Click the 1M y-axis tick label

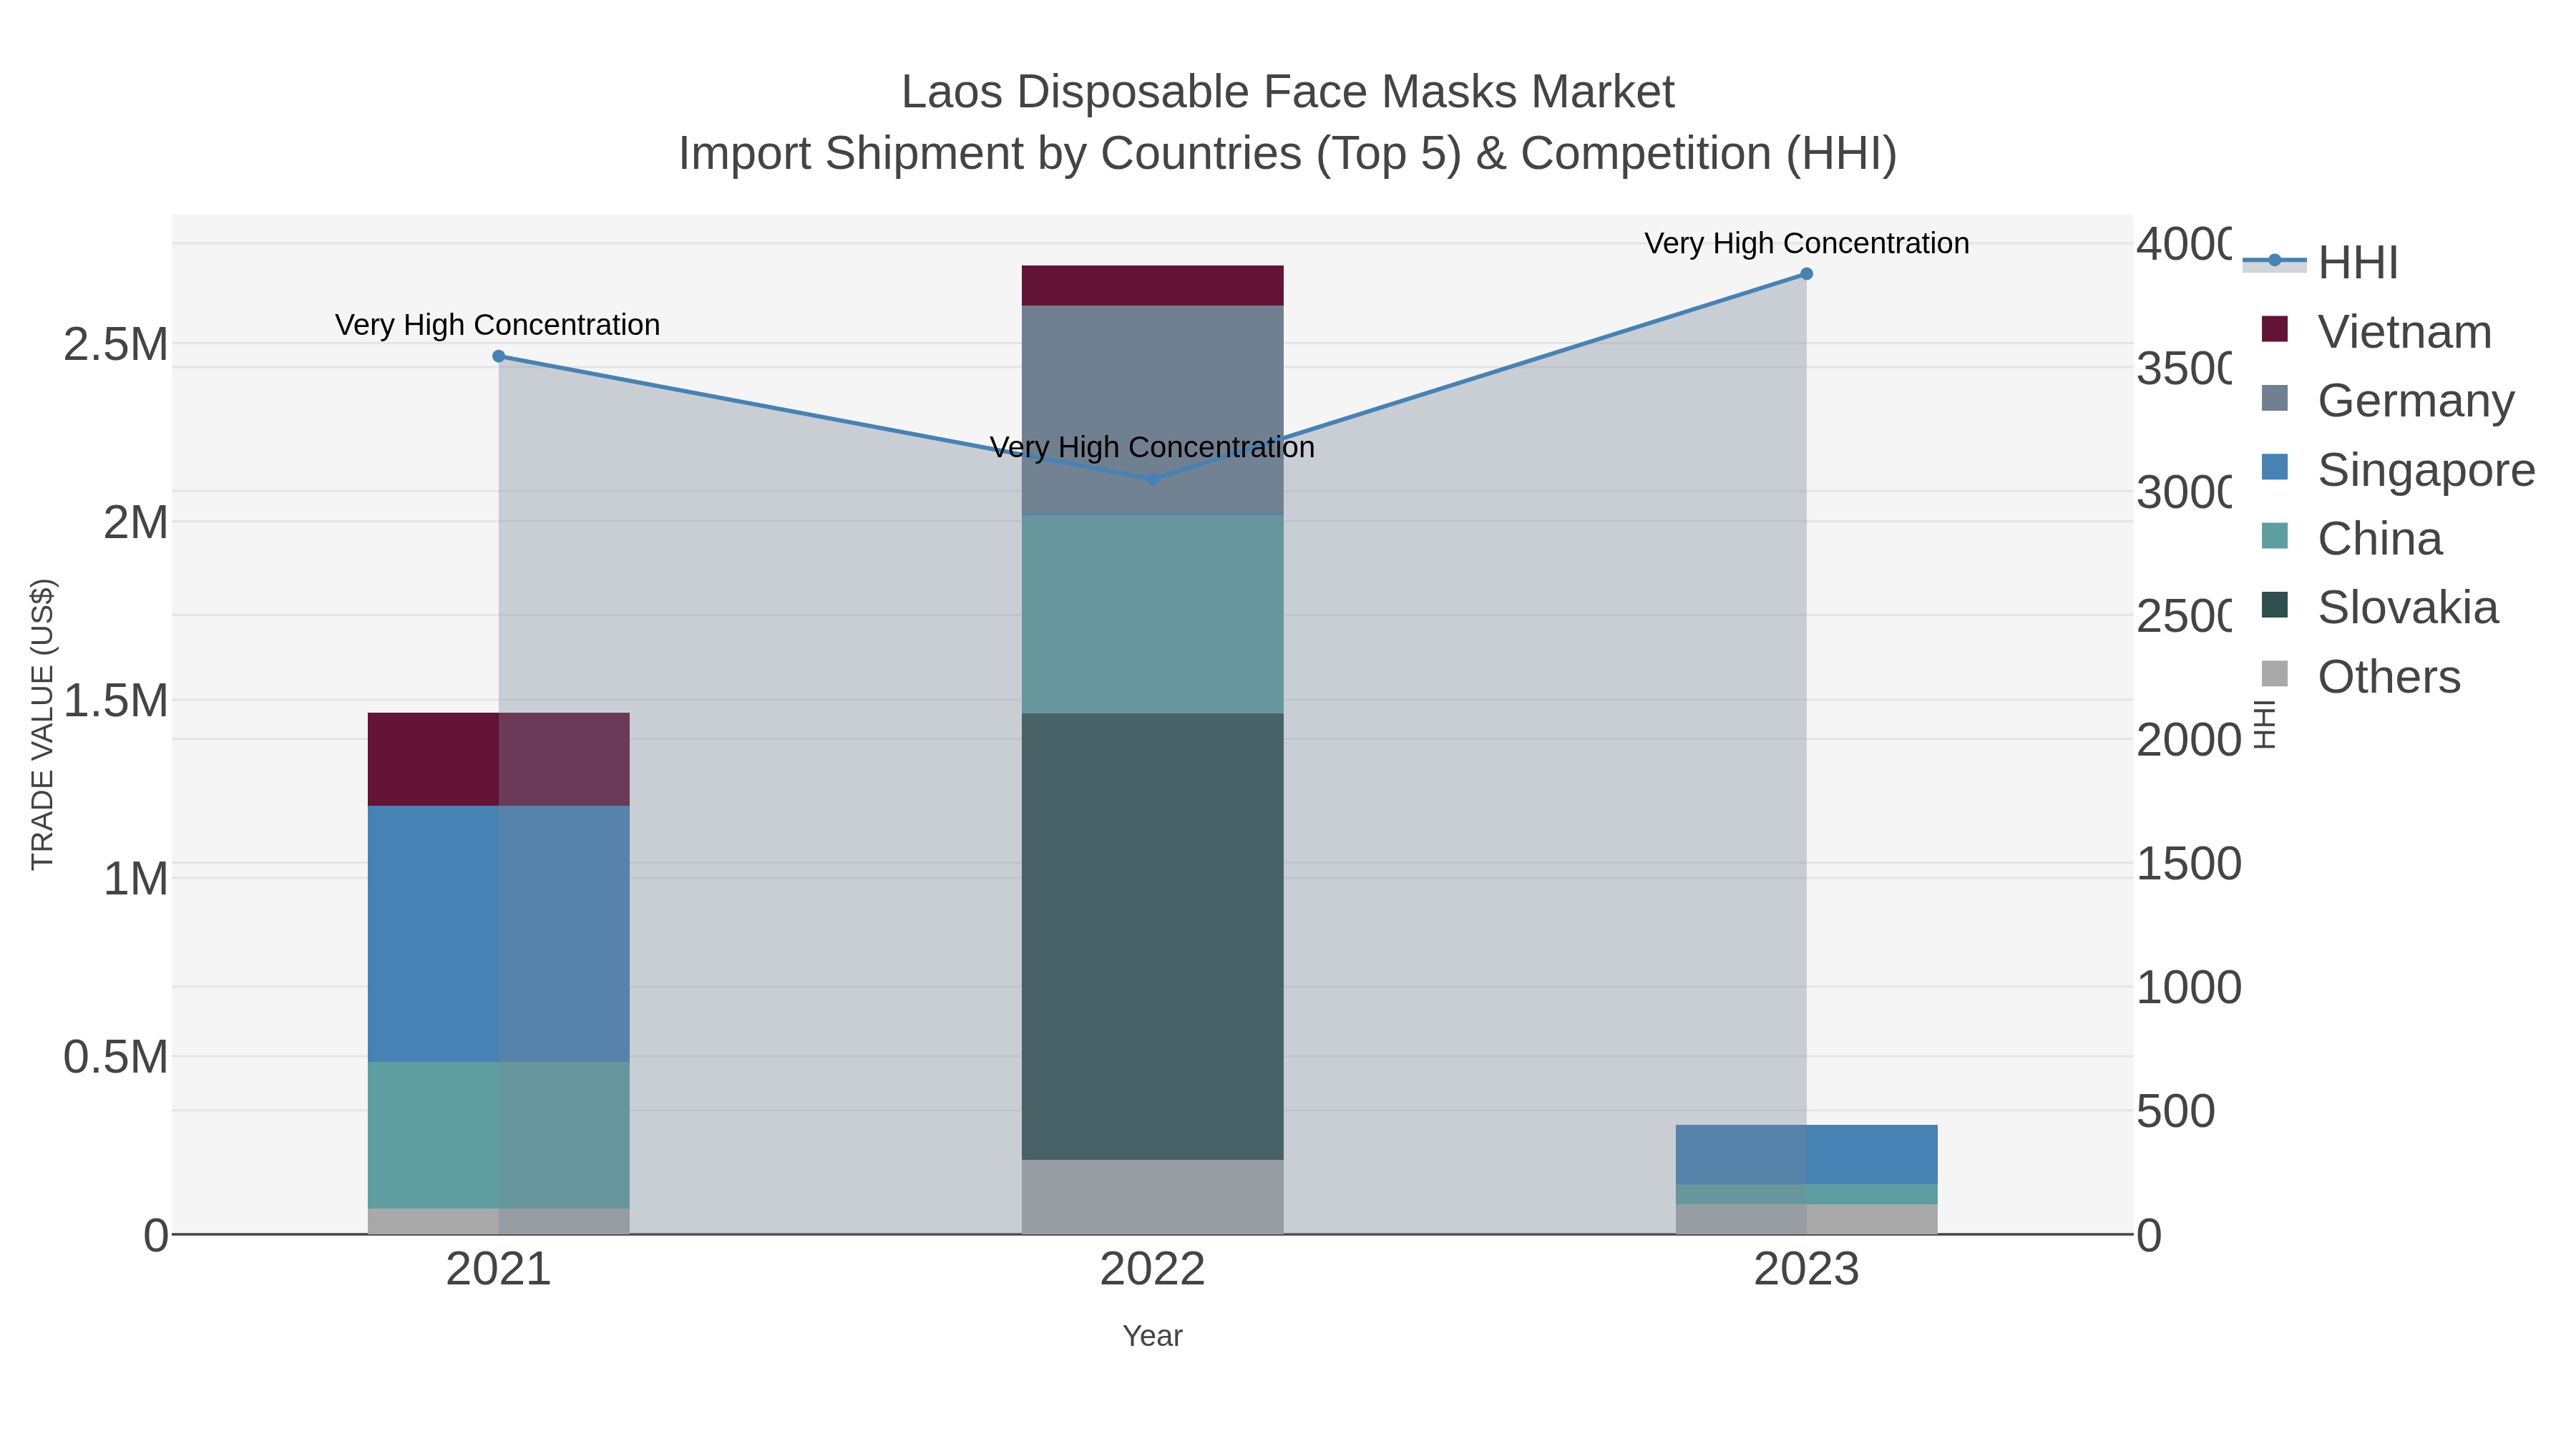(136, 880)
